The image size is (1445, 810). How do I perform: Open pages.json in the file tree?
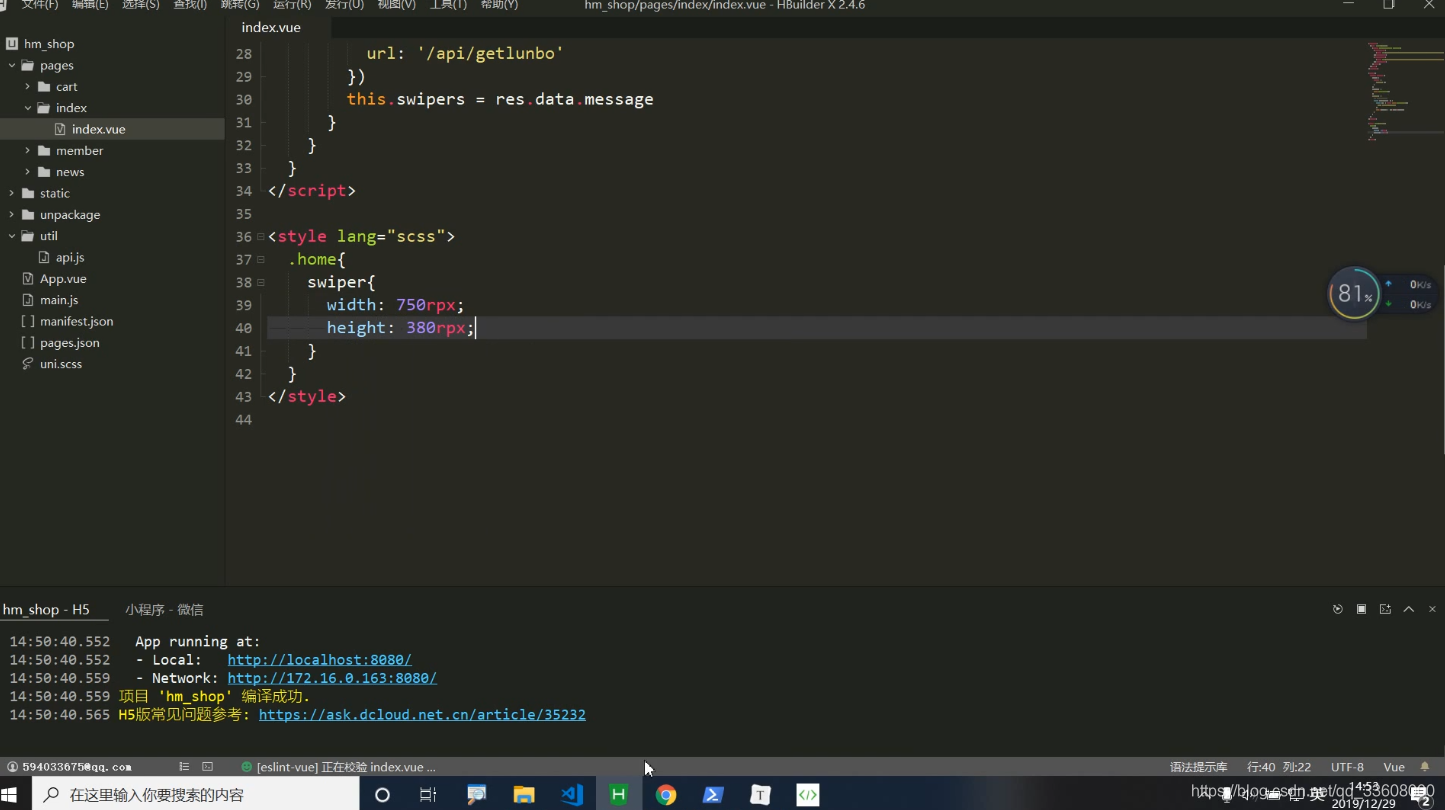(x=69, y=343)
